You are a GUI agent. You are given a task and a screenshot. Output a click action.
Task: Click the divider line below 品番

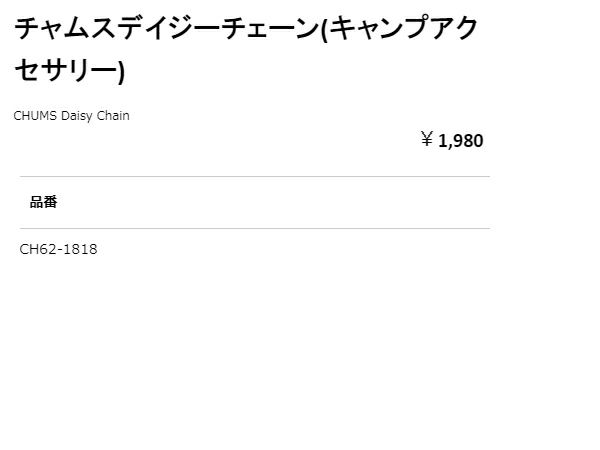point(255,228)
